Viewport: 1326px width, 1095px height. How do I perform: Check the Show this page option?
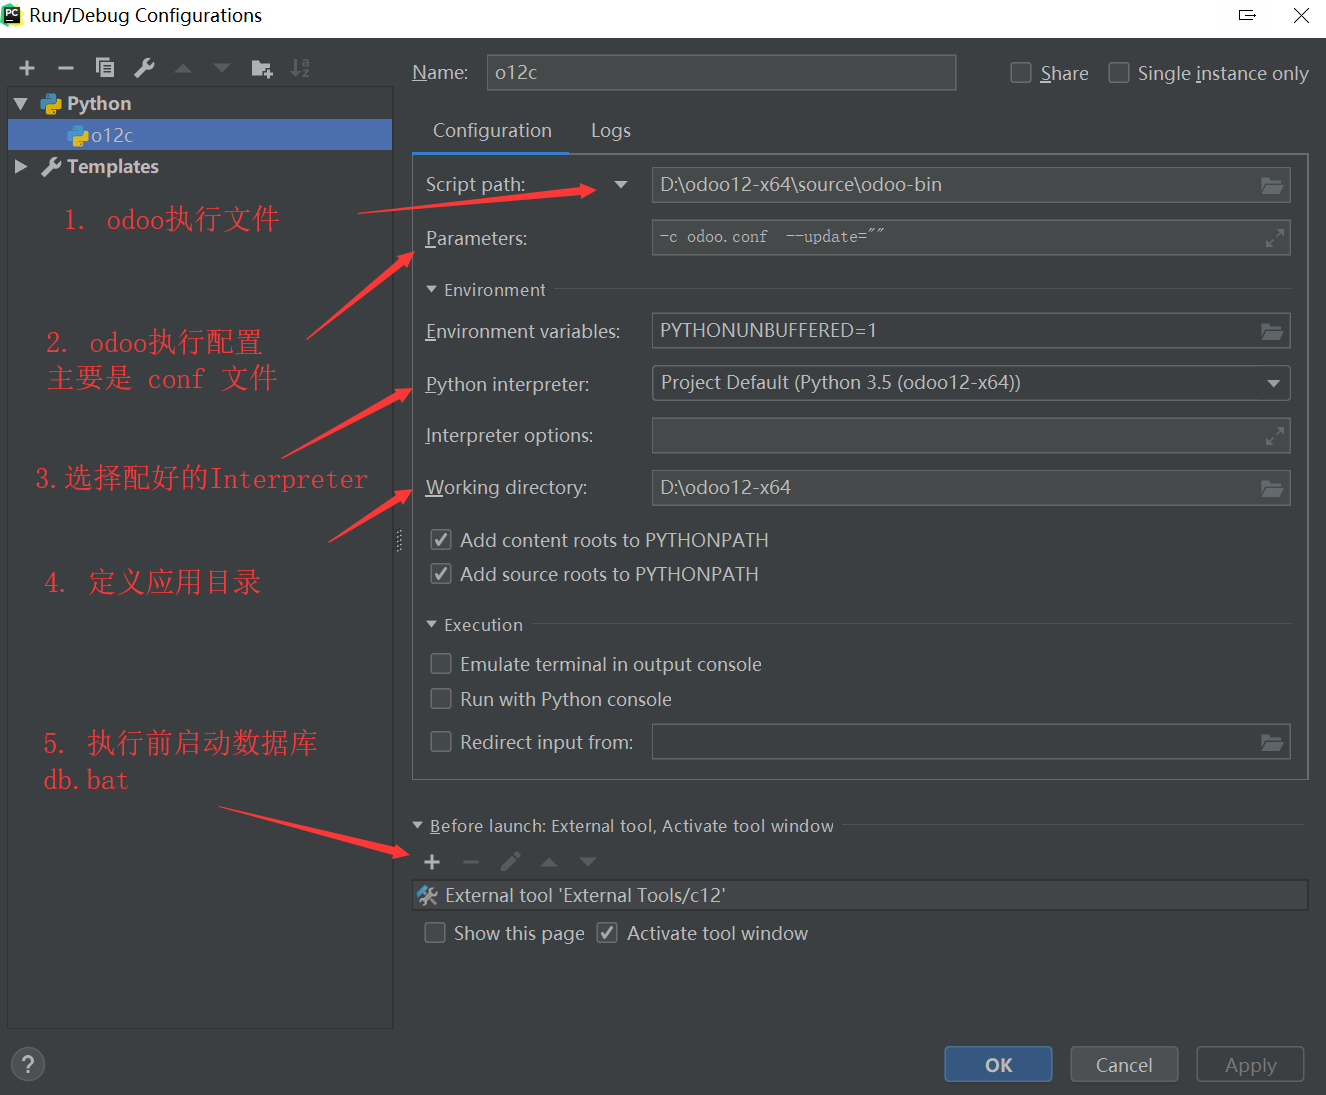[x=435, y=933]
